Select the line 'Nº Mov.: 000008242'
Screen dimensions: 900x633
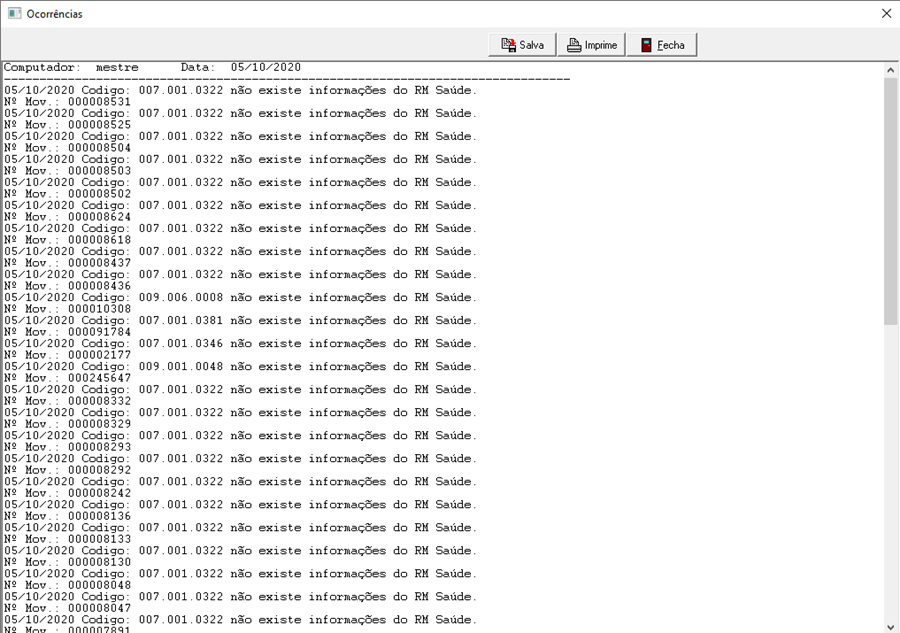68,492
